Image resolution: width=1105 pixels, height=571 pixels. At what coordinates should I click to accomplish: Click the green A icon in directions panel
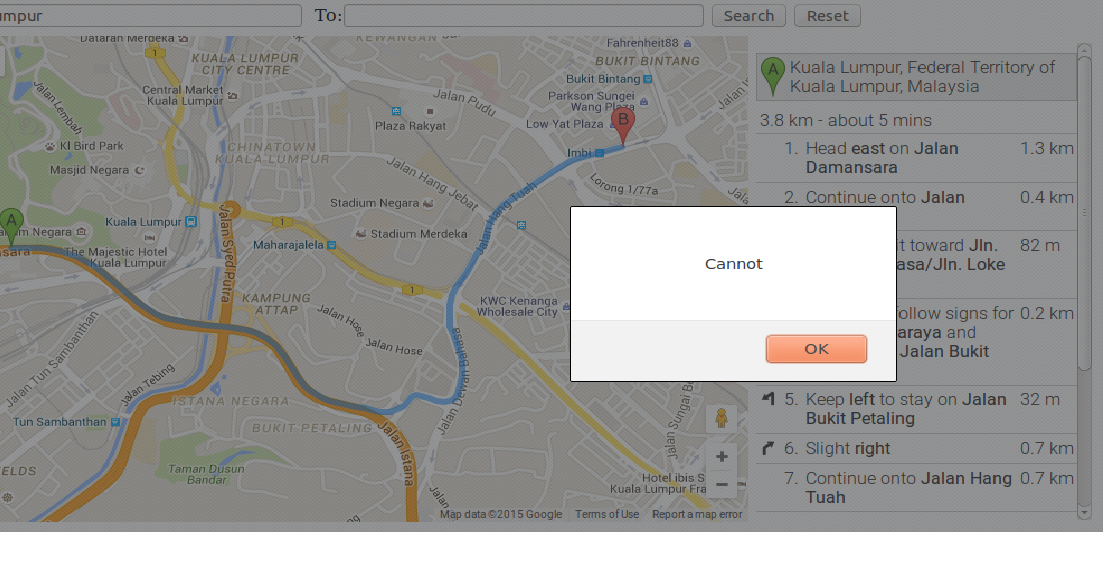(772, 76)
